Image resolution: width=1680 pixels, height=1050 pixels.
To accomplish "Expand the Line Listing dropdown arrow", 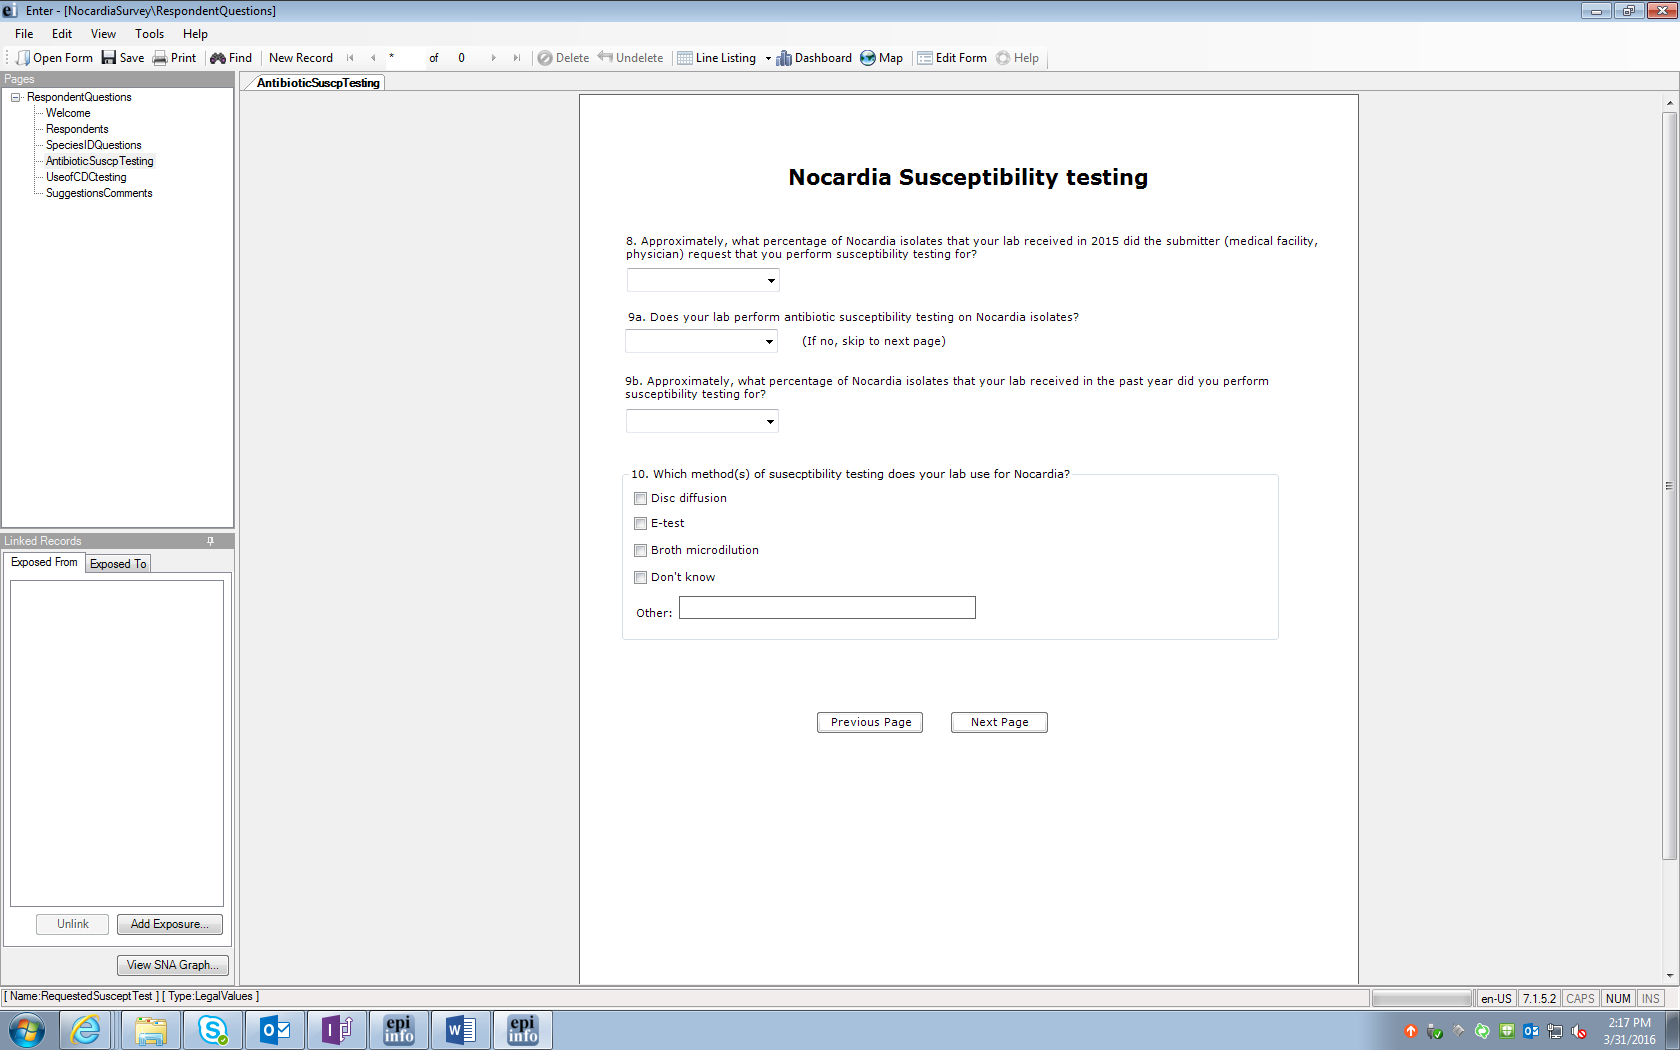I will coord(768,58).
